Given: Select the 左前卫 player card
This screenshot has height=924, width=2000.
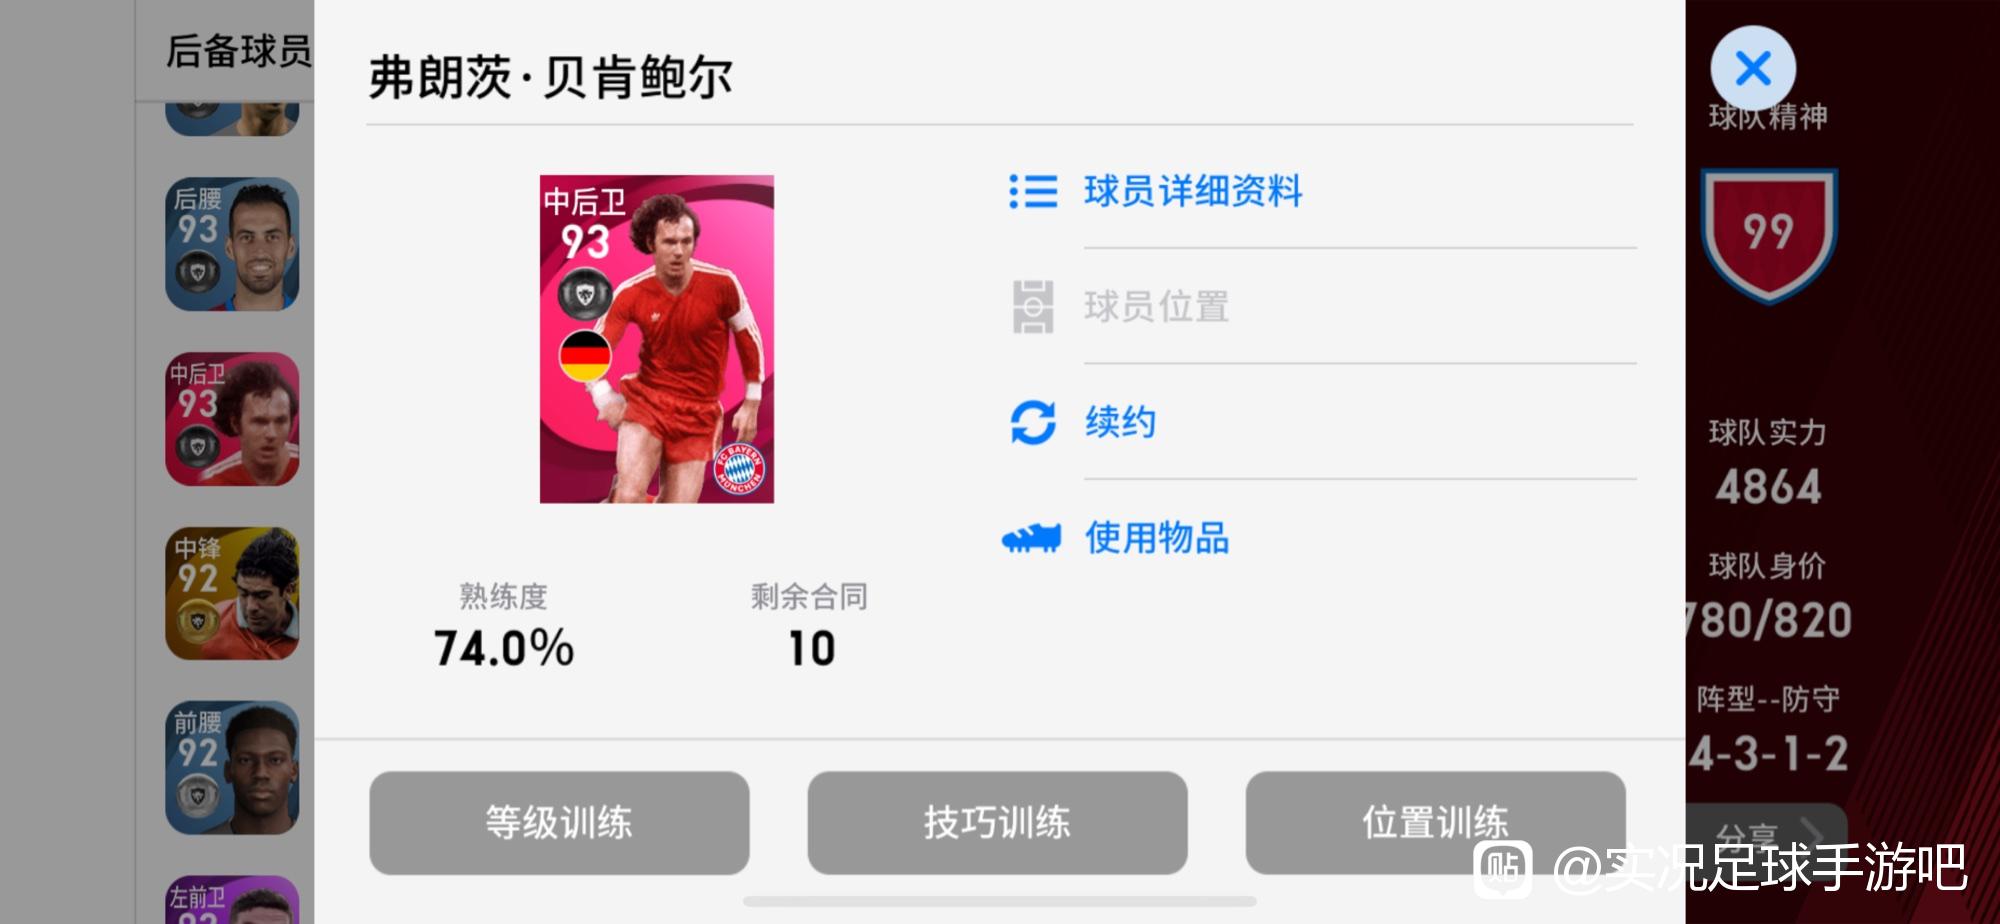Looking at the screenshot, I should (x=232, y=900).
